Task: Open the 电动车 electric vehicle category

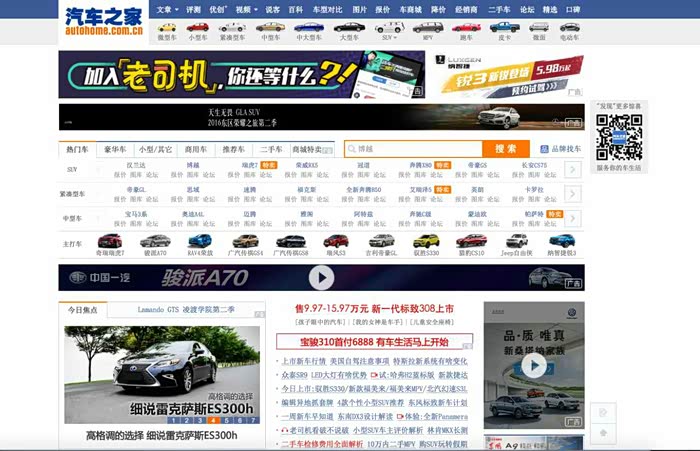Action: 568,31
